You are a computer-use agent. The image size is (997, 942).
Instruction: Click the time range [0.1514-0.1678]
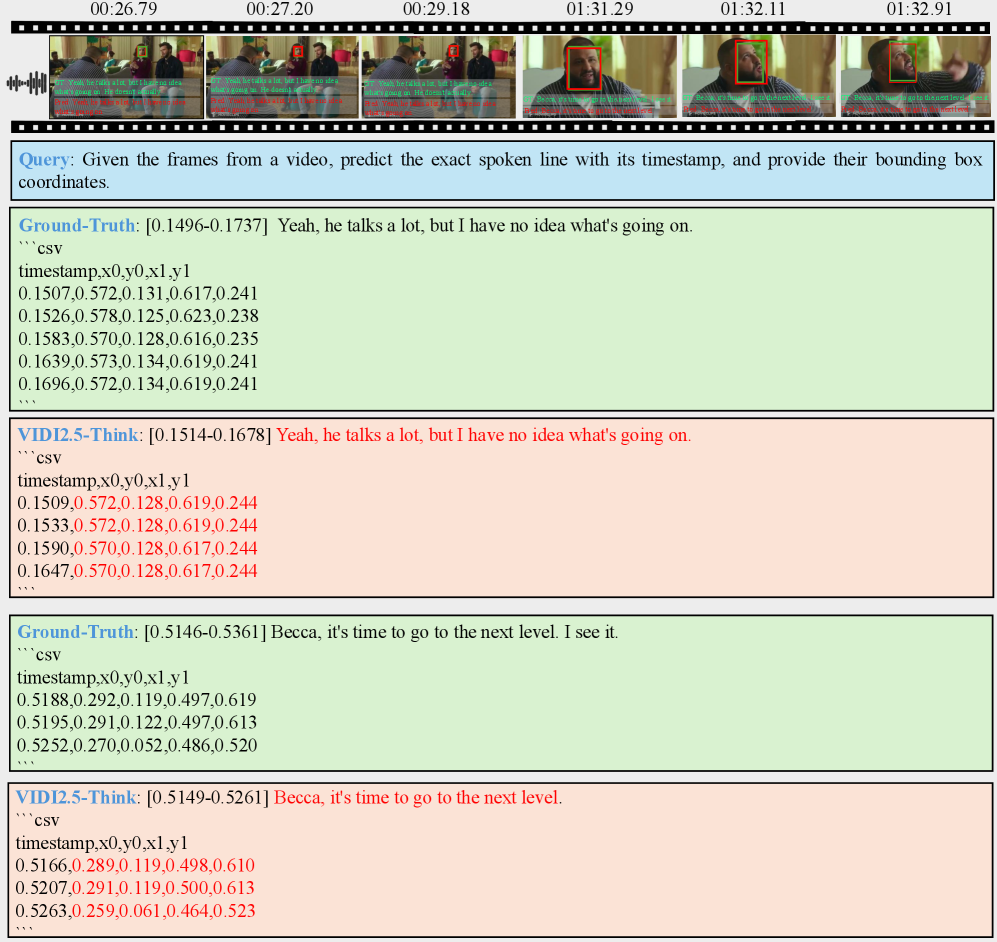pyautogui.click(x=210, y=435)
